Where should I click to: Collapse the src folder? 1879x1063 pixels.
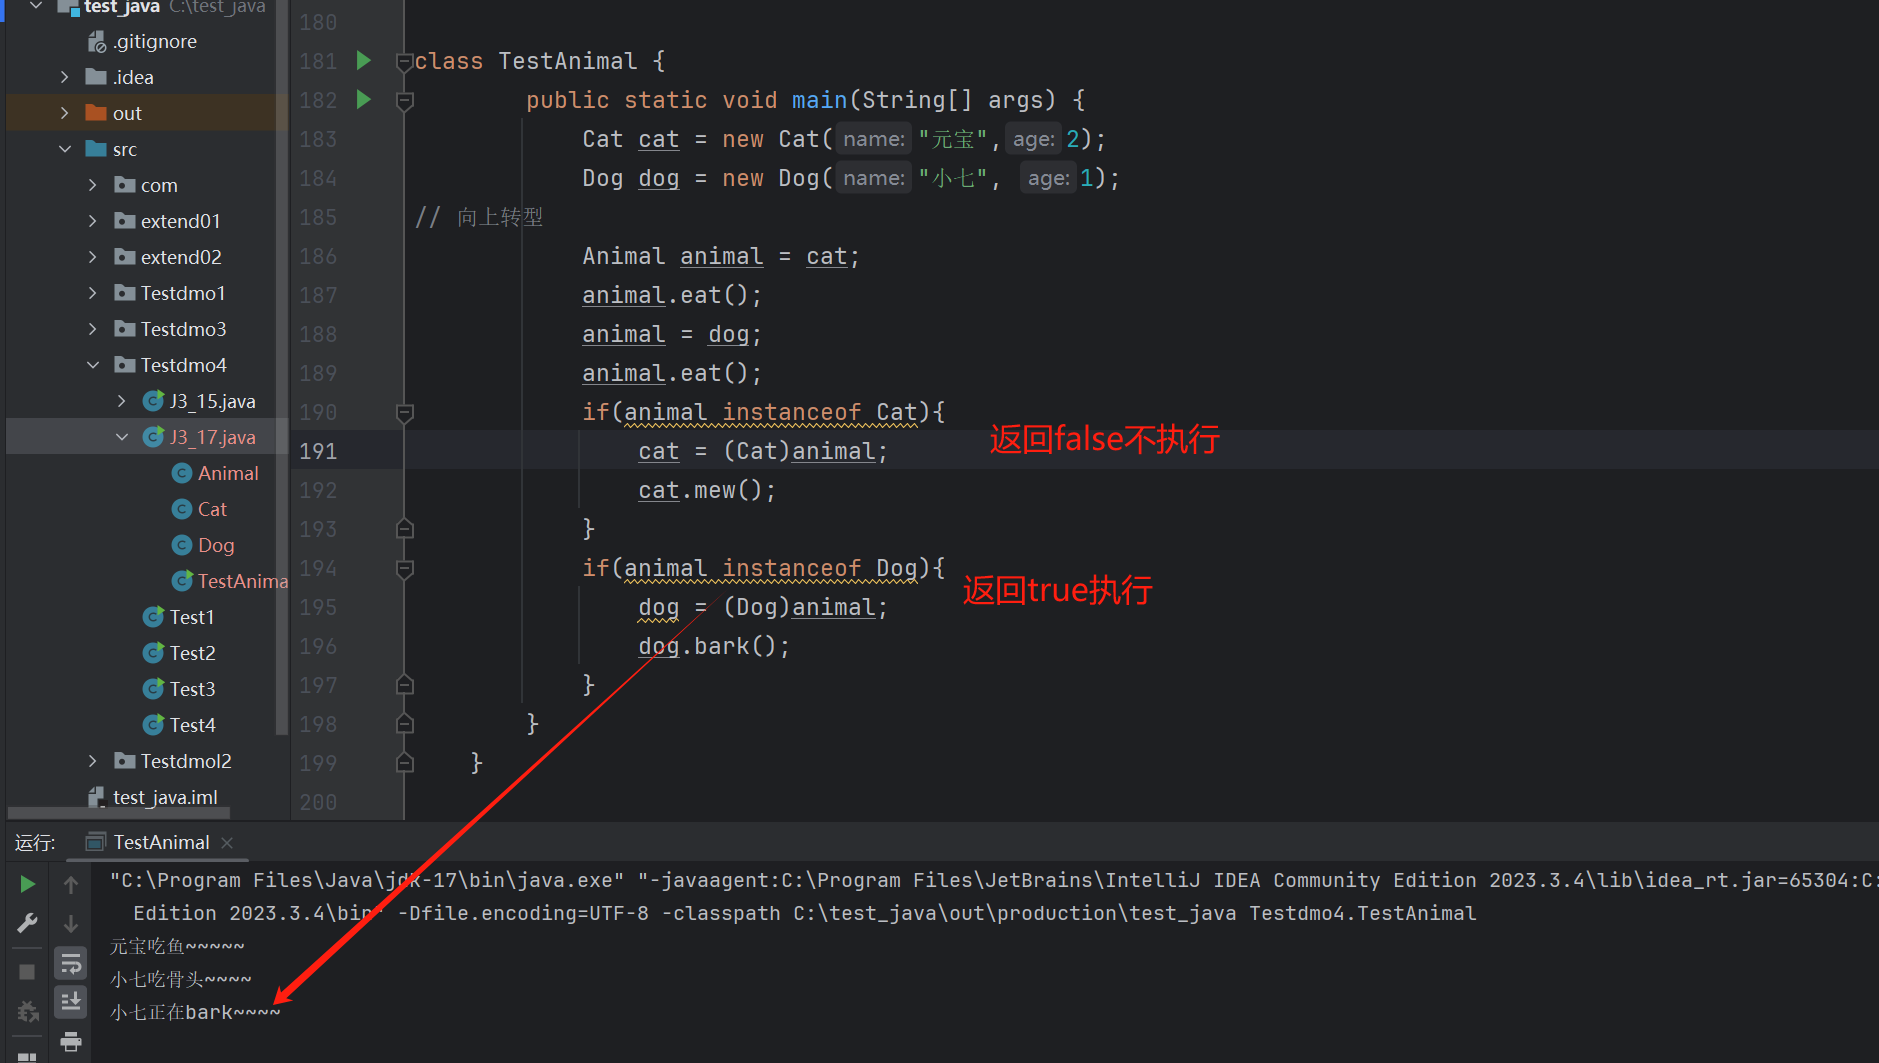coord(65,149)
